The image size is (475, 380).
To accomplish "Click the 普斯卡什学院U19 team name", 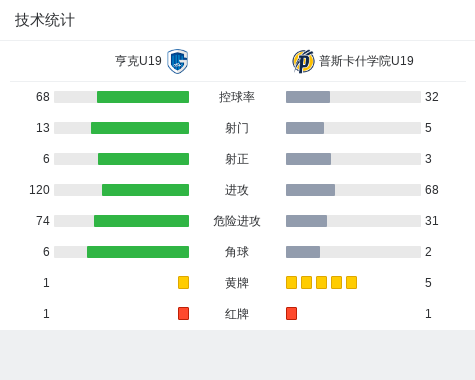I will tap(366, 61).
